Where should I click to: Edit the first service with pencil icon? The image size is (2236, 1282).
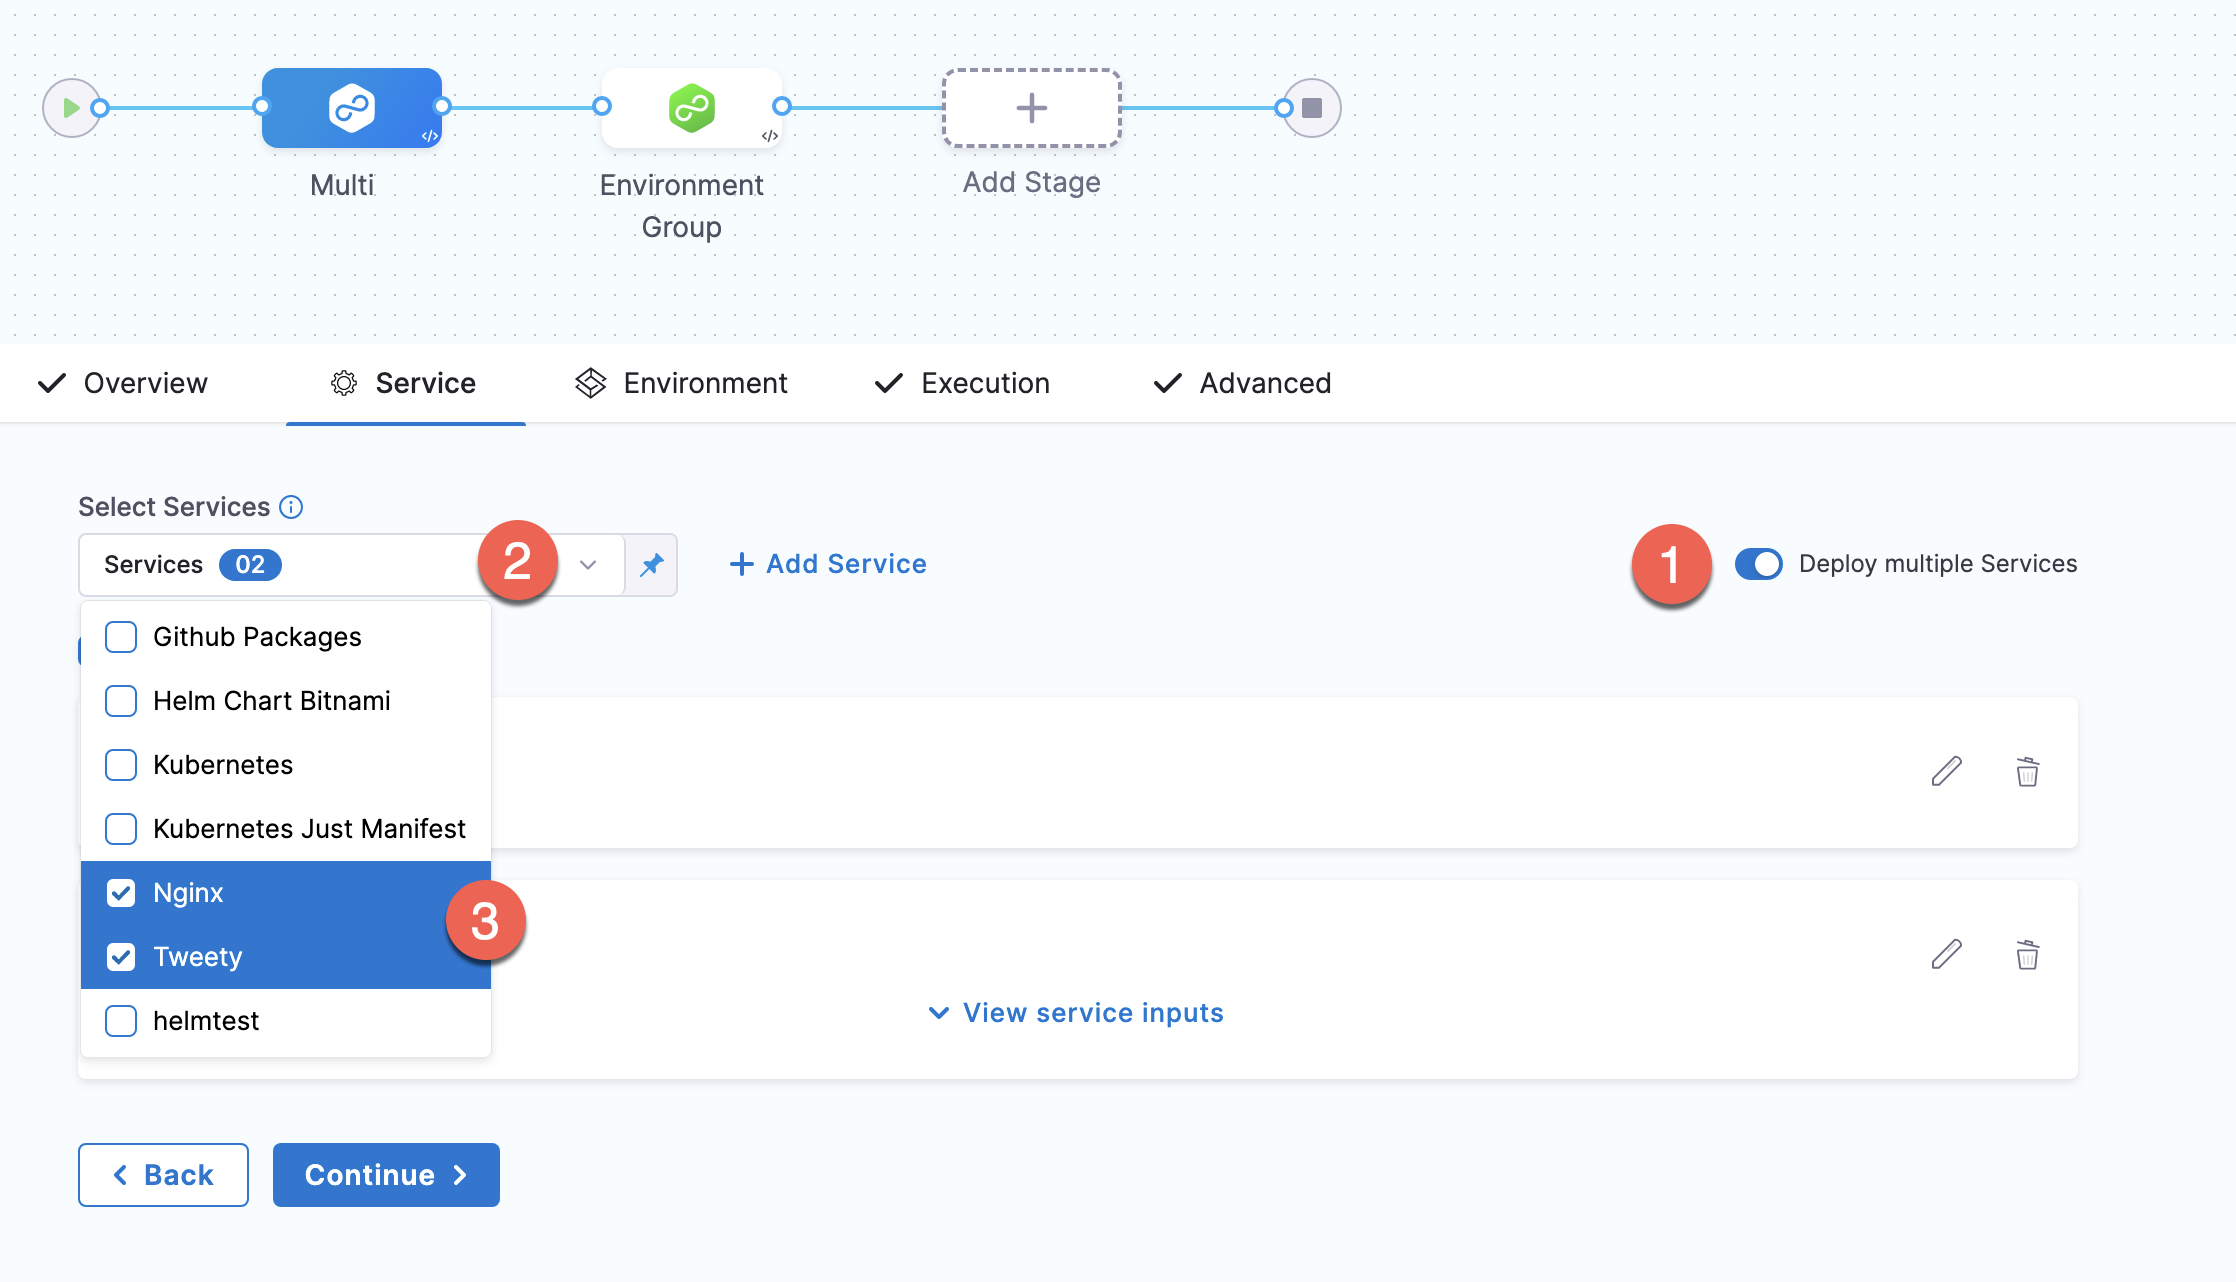point(1946,772)
